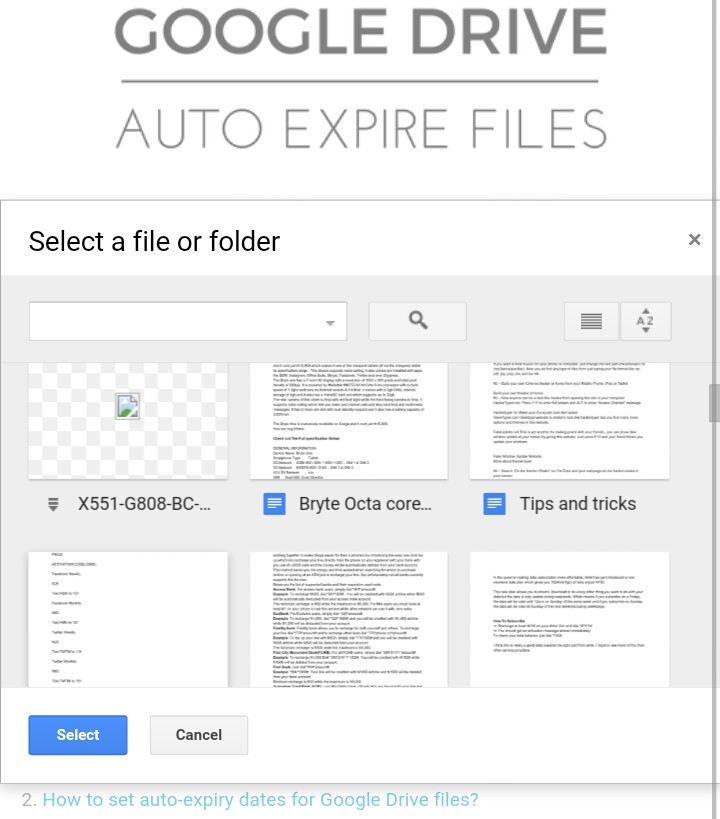Select the Bryte Octa core document thumbnail
Viewport: 720px width, 819px height.
point(349,420)
